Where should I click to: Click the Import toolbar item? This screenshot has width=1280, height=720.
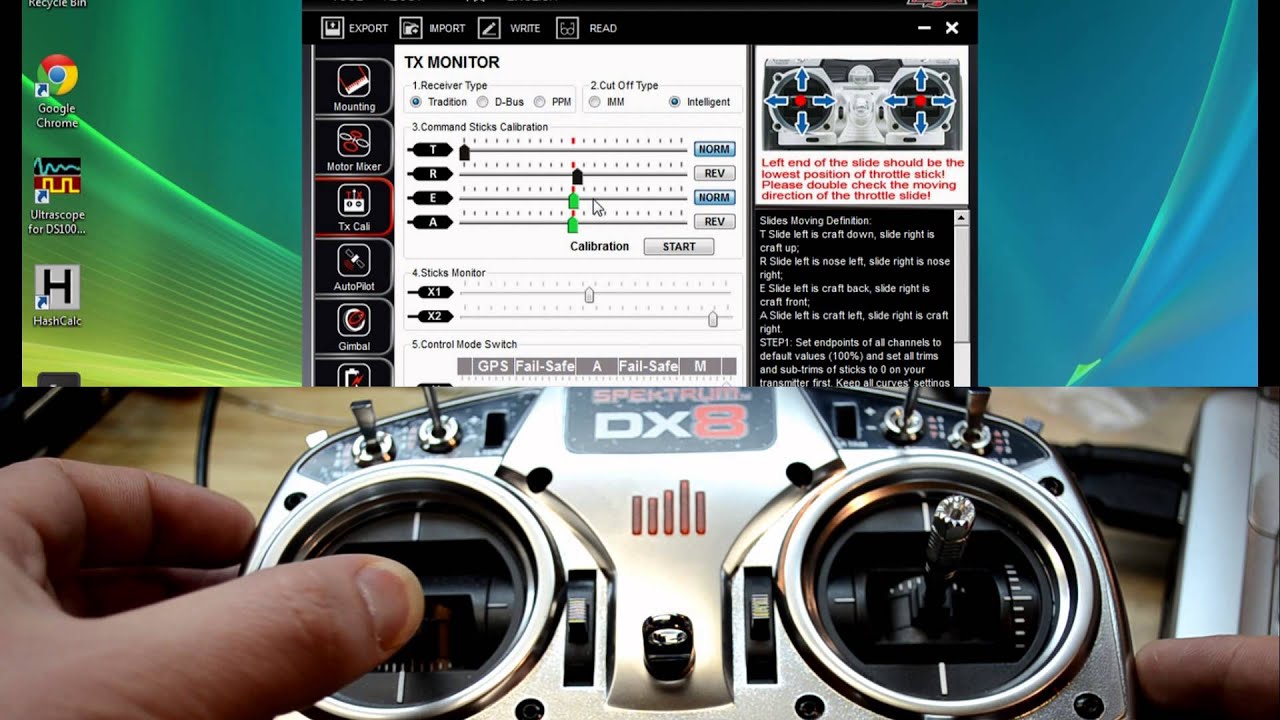click(x=433, y=28)
